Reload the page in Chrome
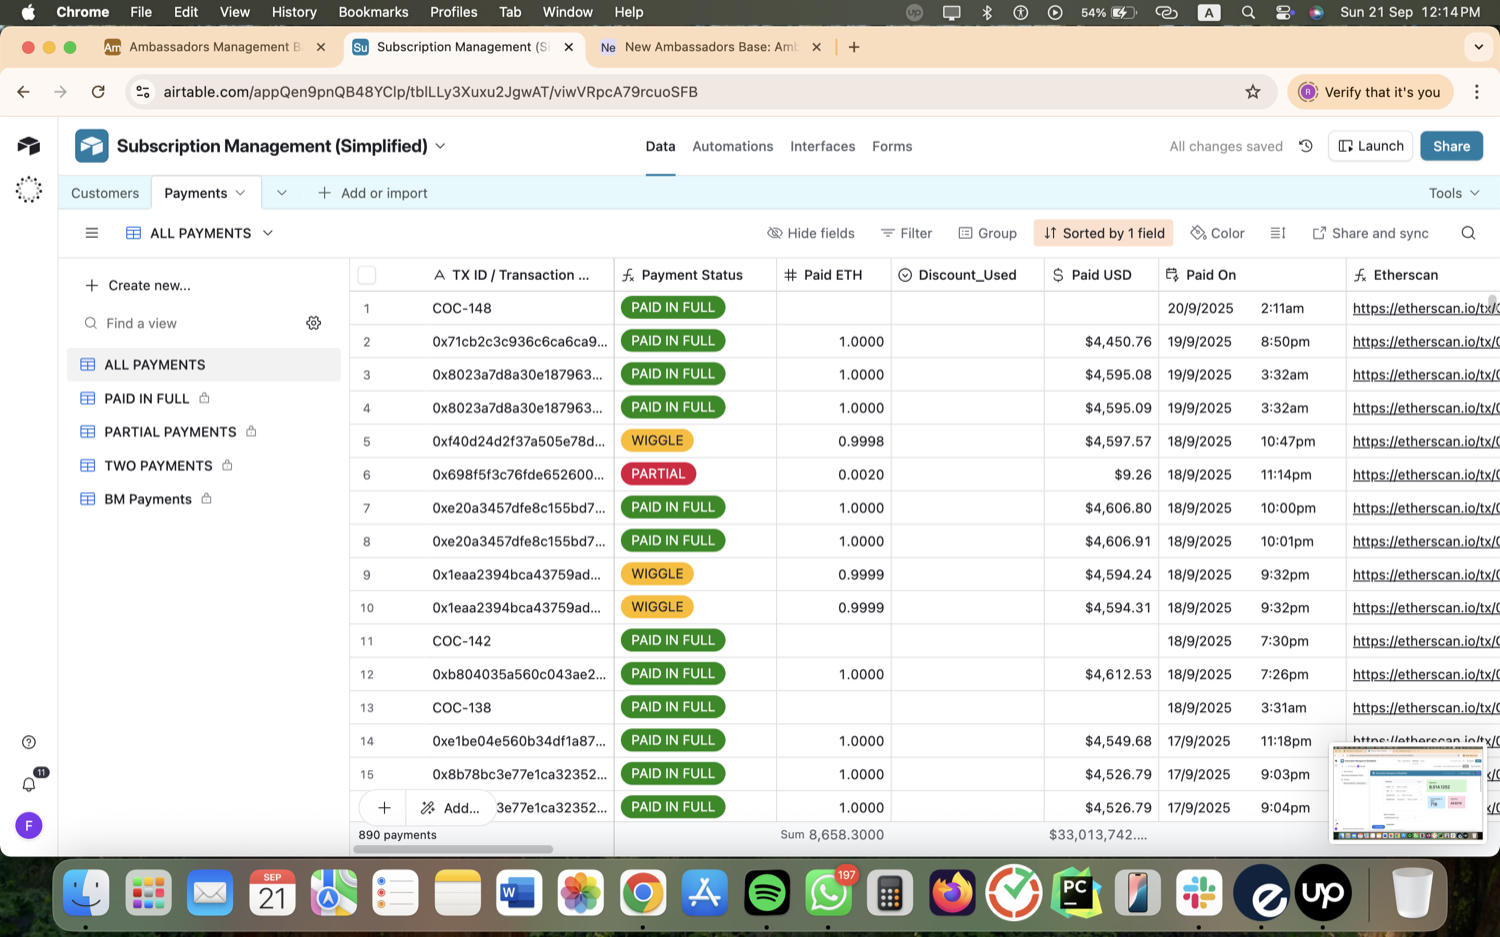The width and height of the screenshot is (1500, 937). (98, 92)
